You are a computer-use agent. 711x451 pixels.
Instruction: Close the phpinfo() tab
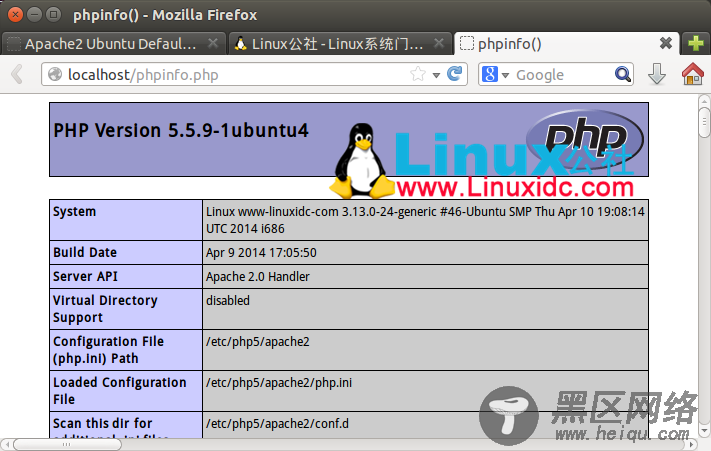tap(666, 44)
